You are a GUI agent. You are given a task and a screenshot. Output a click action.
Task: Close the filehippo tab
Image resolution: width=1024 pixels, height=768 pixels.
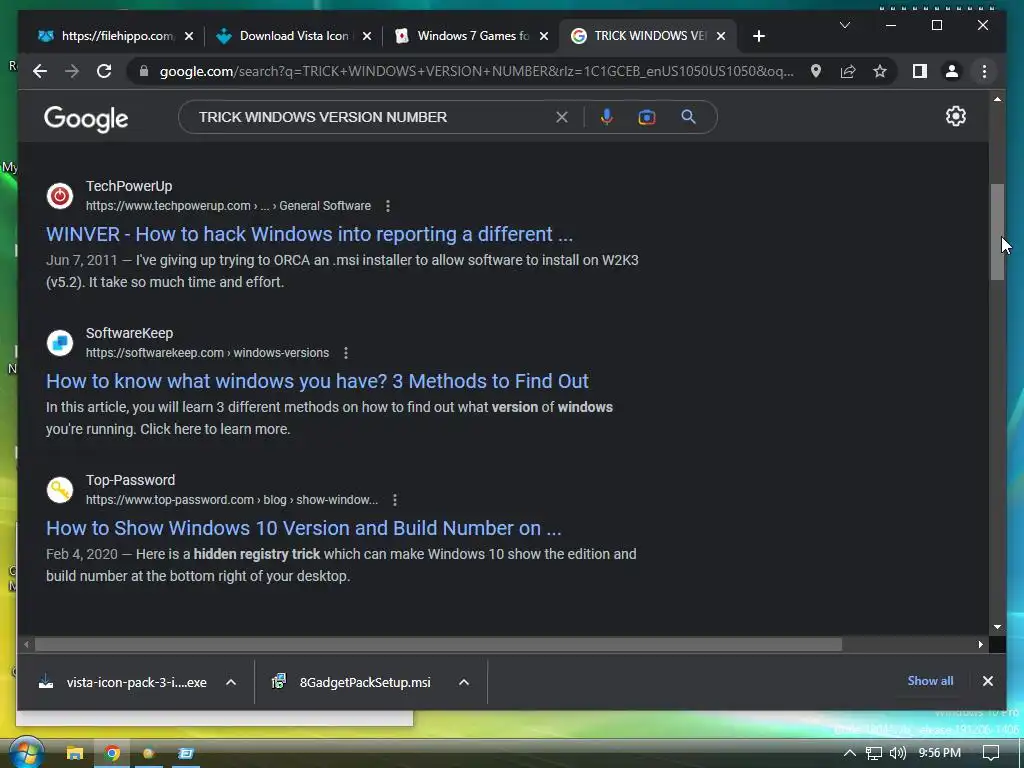click(x=189, y=37)
